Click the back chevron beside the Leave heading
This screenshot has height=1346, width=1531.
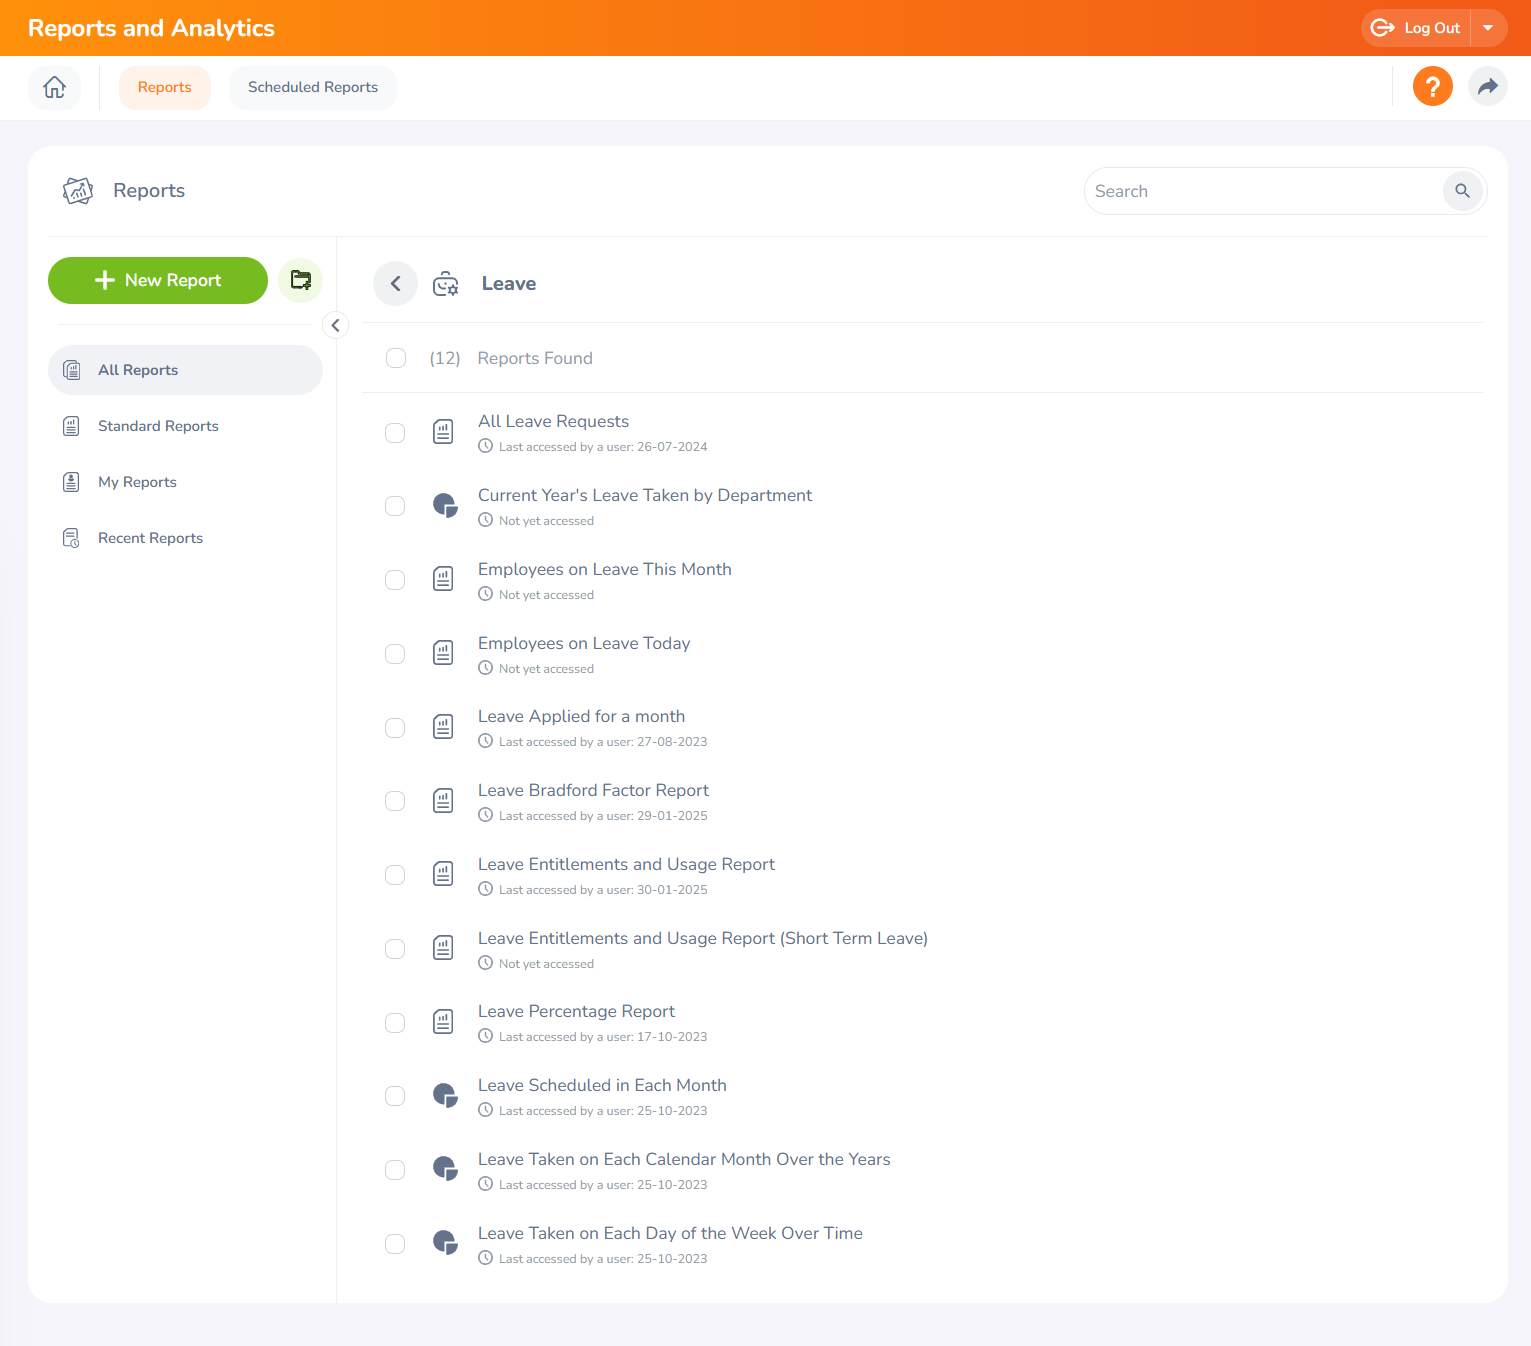(x=395, y=283)
